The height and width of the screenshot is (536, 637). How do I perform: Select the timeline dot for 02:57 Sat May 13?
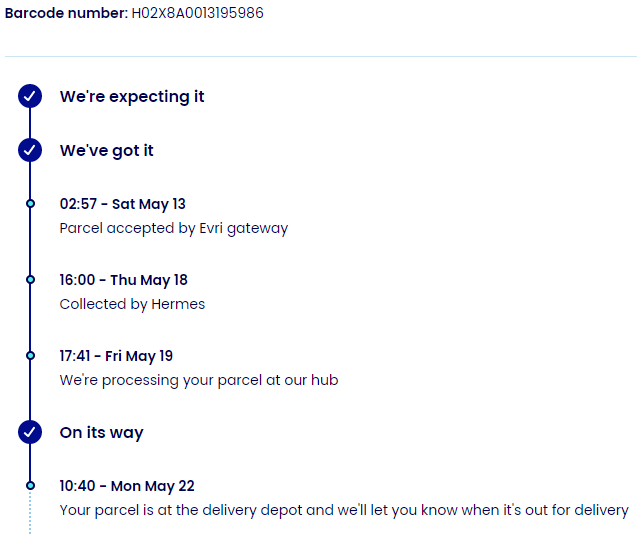(30, 204)
